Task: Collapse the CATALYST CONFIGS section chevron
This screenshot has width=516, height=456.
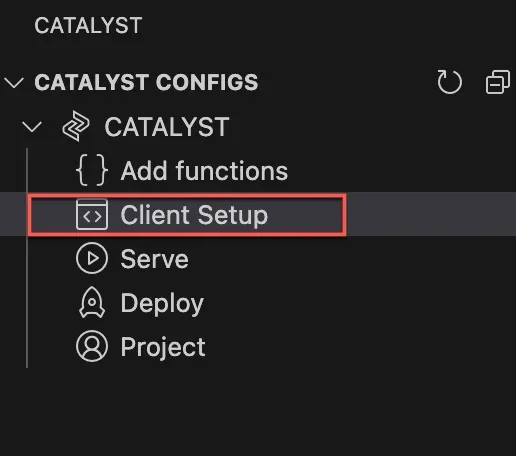Action: (x=14, y=82)
